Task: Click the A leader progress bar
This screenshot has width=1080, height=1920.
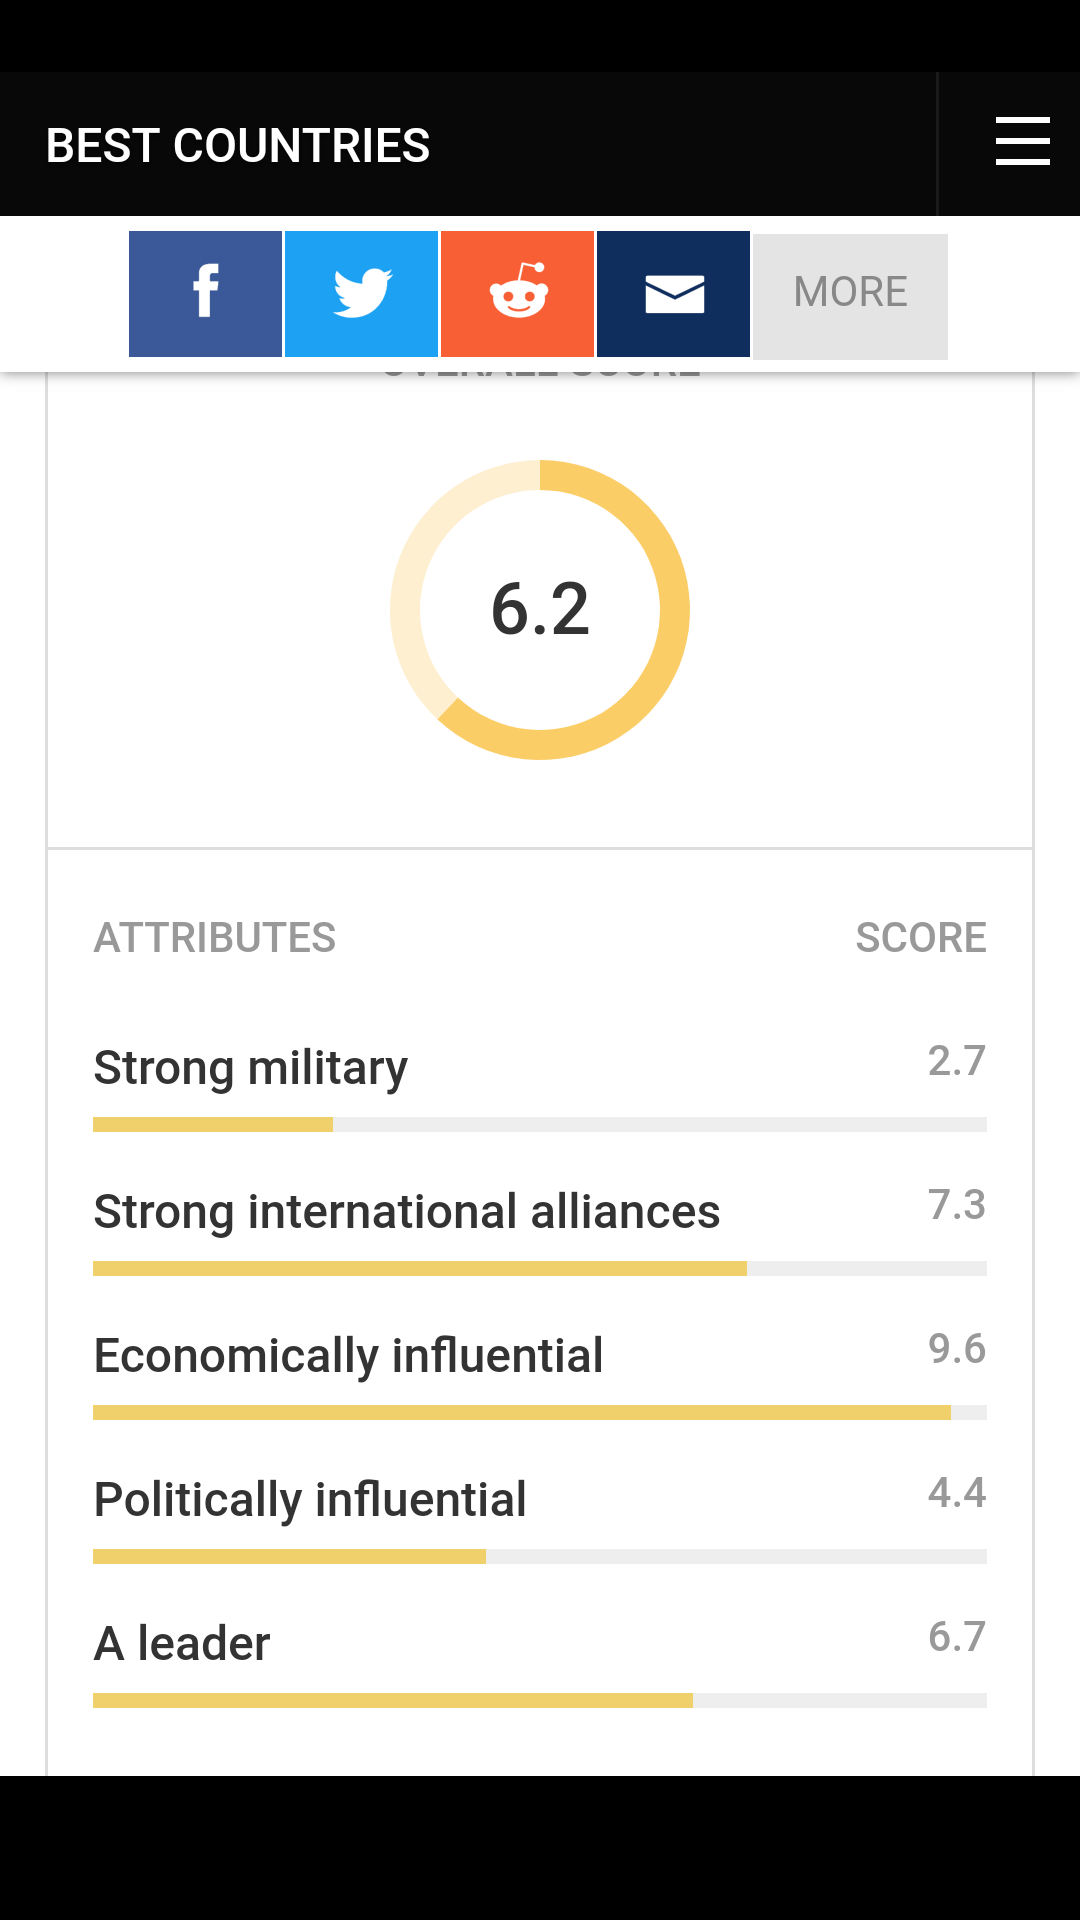Action: click(540, 1701)
